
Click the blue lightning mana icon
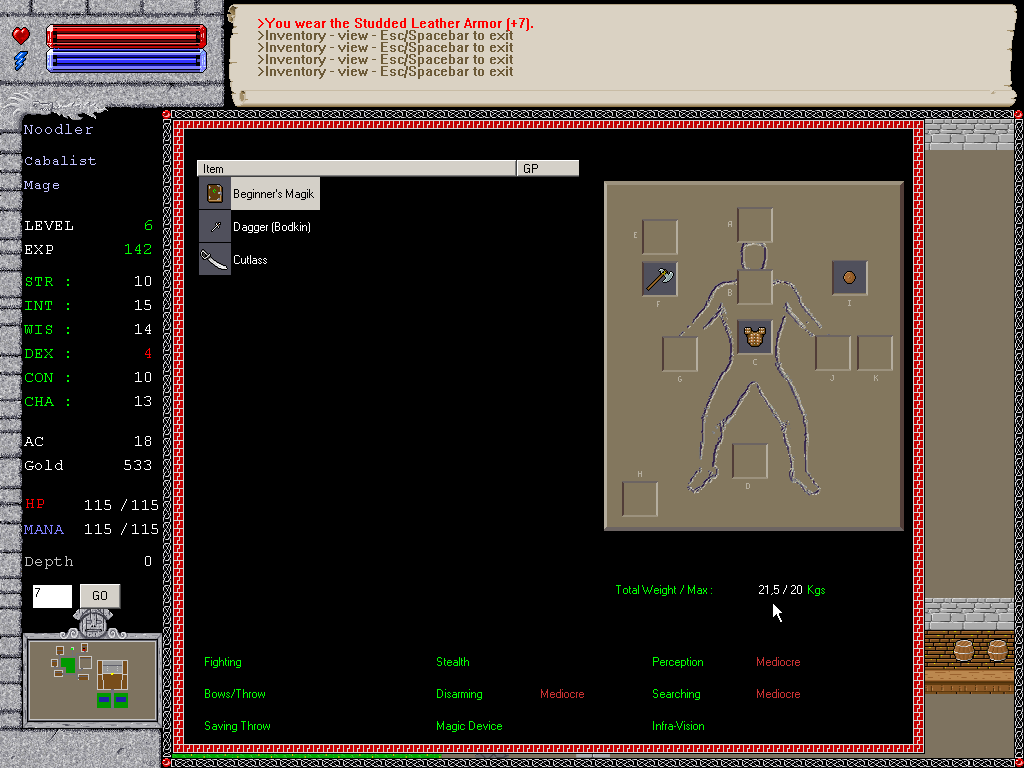[x=21, y=61]
